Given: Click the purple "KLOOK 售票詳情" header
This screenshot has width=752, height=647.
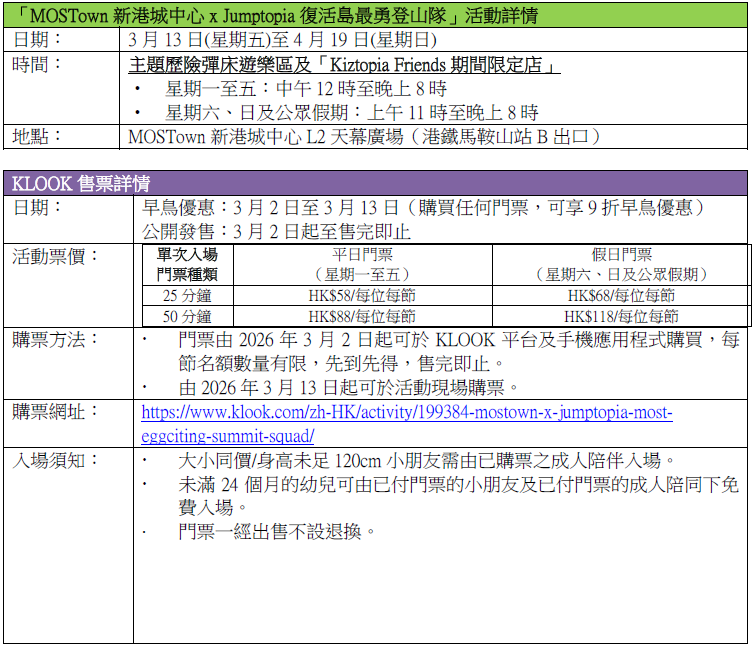Looking at the screenshot, I should pyautogui.click(x=81, y=183).
